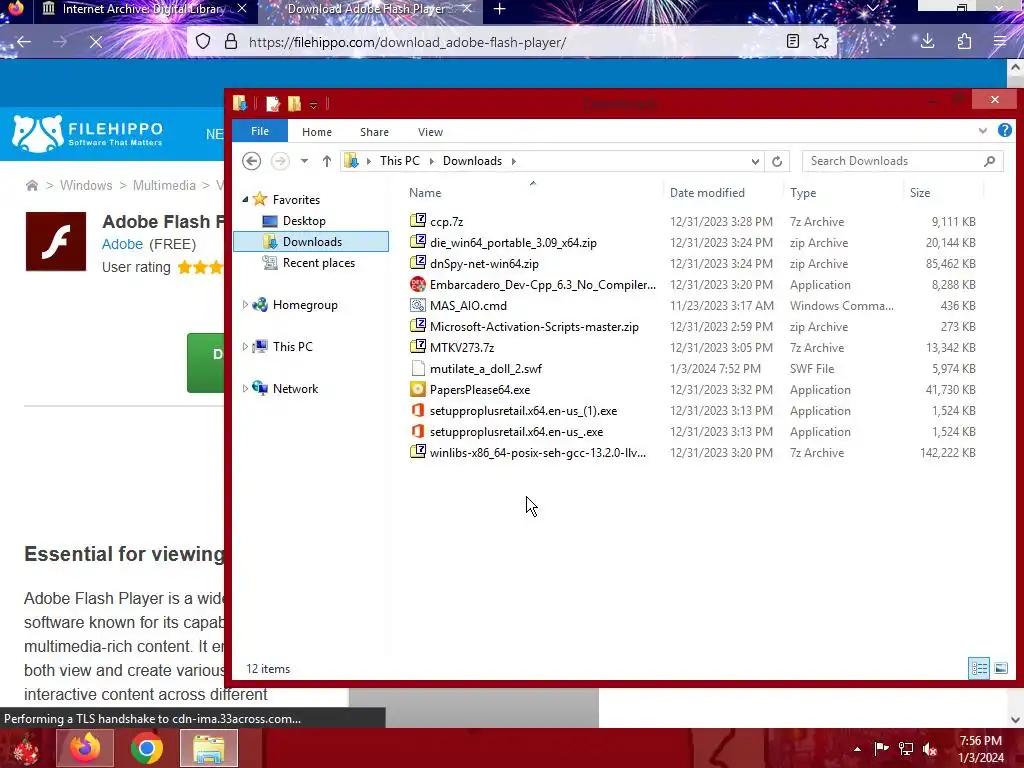Screen dimensions: 1024x768
Task: Open the View ribbon tab
Action: click(430, 131)
